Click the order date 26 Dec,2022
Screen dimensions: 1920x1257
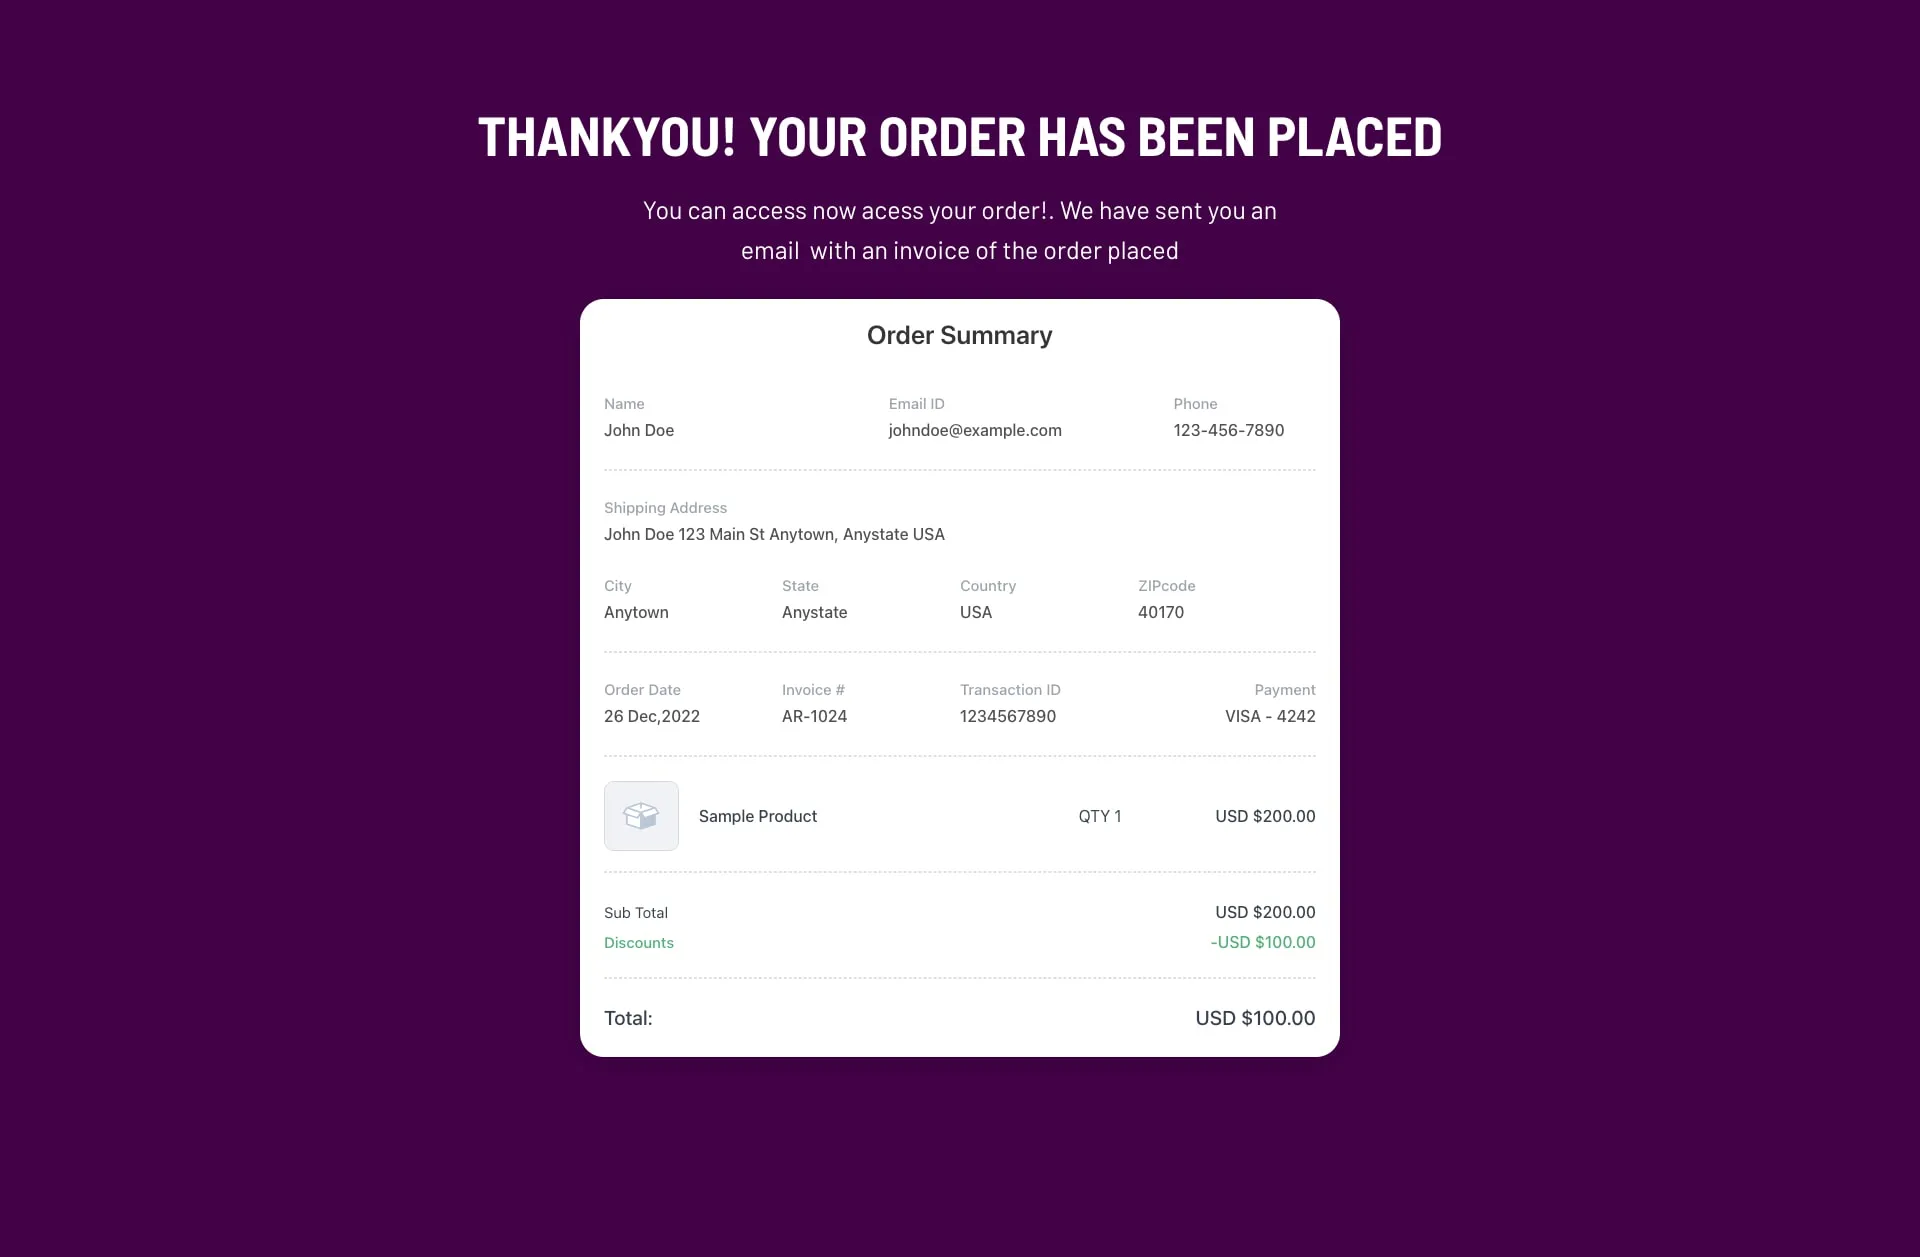[x=652, y=717]
